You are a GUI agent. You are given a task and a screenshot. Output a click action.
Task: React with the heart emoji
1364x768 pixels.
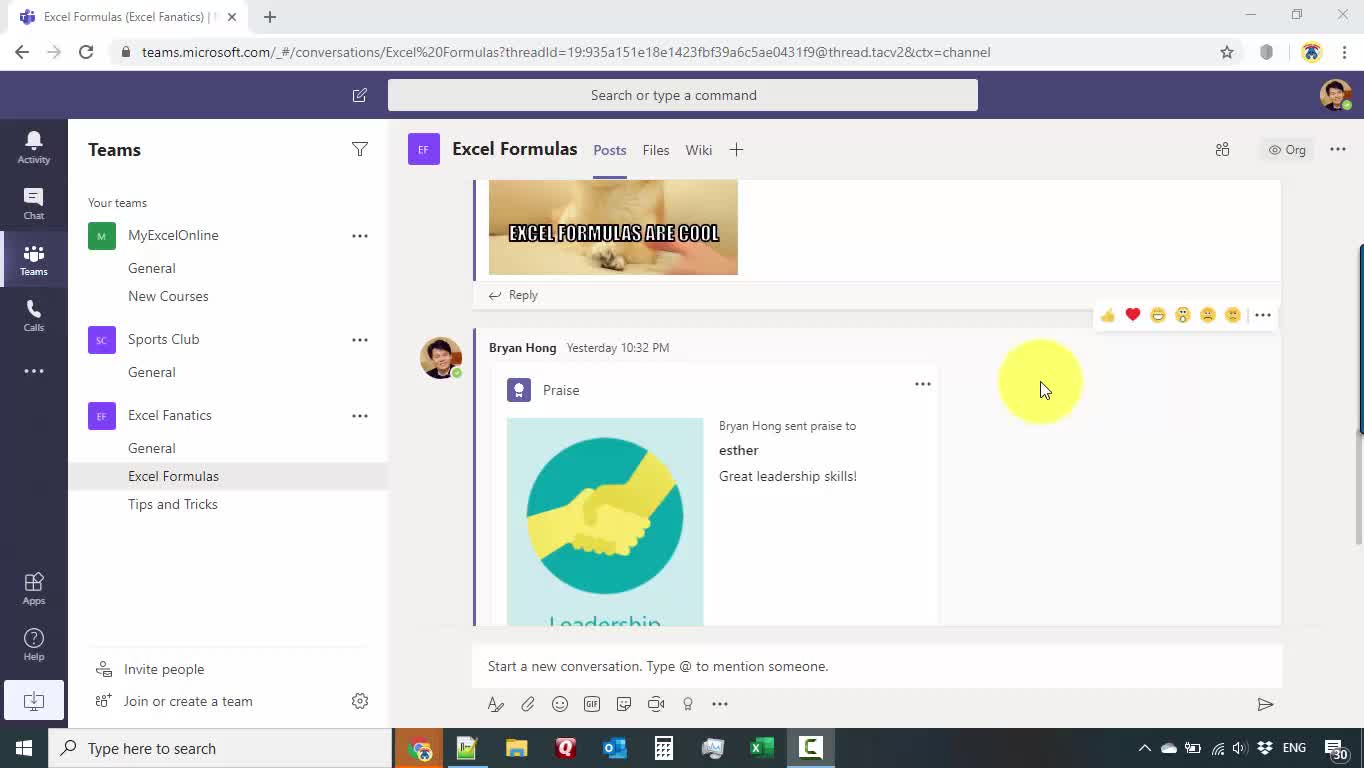pos(1132,315)
